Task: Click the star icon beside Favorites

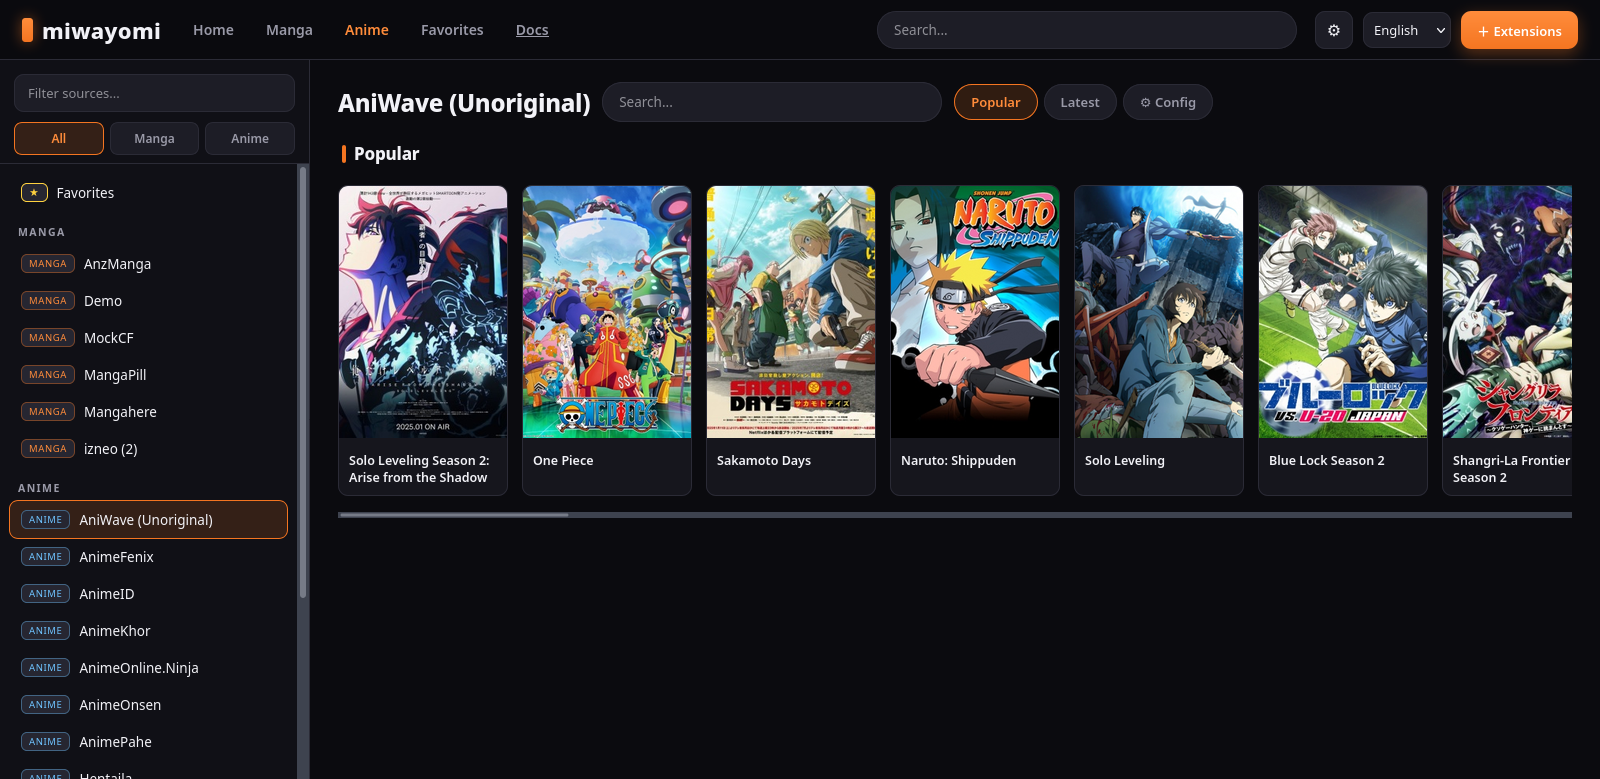Action: point(34,192)
